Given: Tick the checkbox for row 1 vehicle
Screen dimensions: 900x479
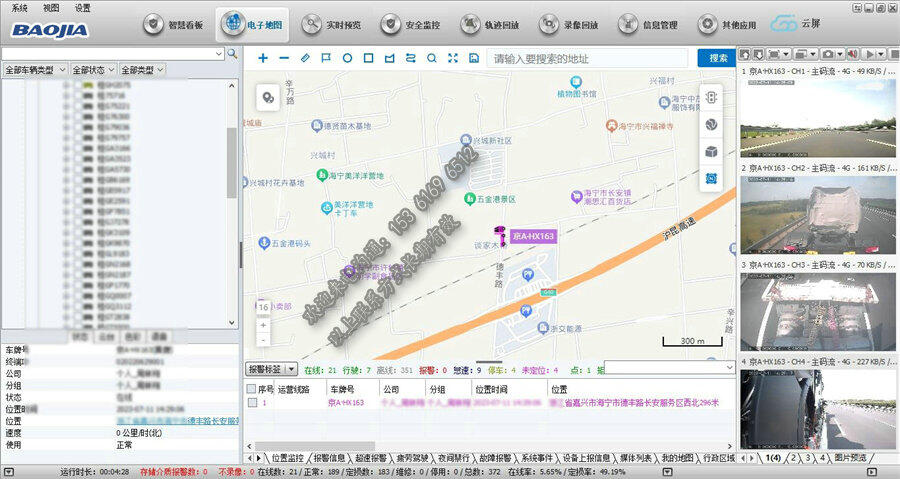Looking at the screenshot, I should [253, 403].
